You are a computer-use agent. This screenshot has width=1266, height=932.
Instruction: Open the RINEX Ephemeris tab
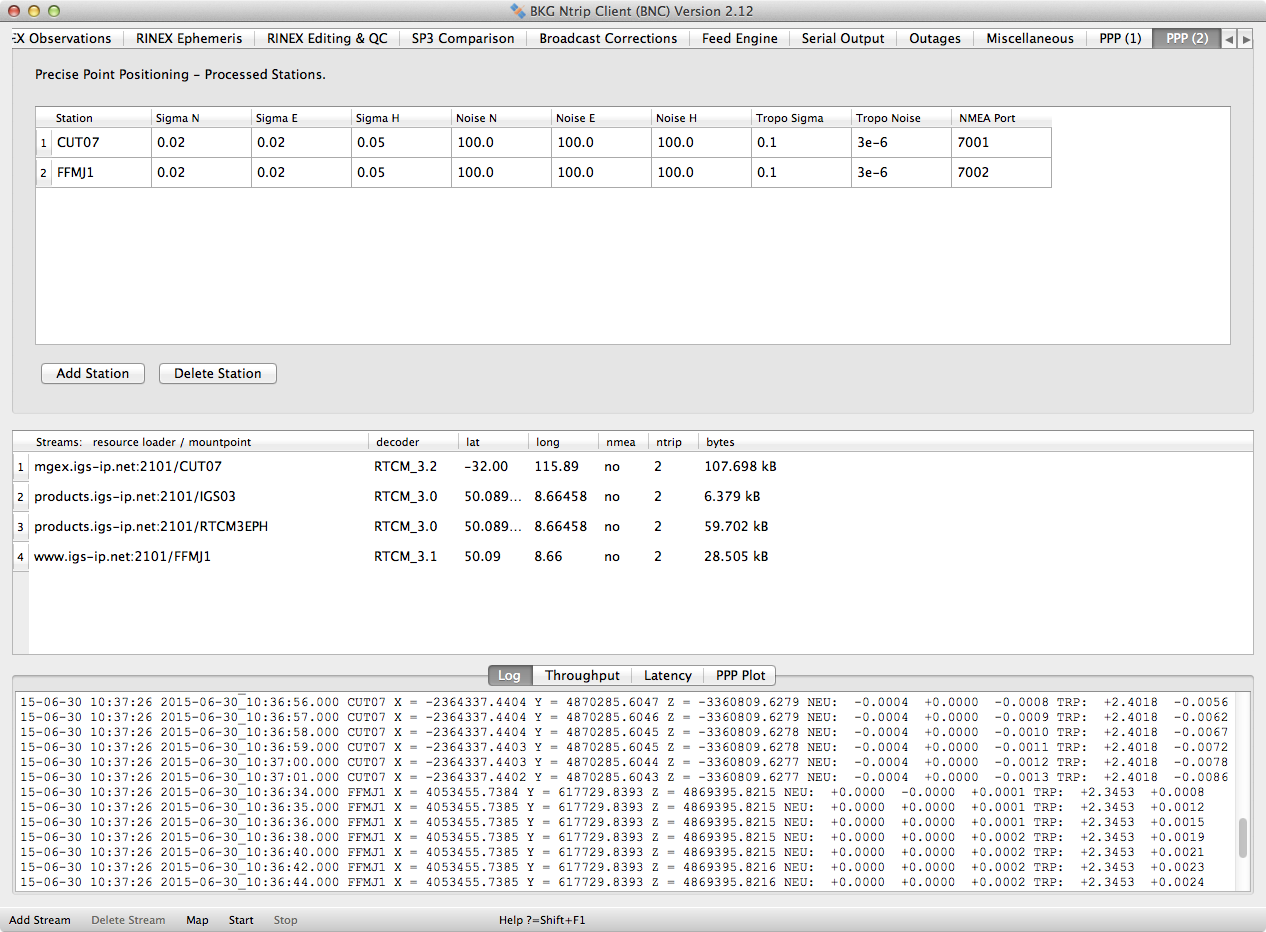pyautogui.click(x=188, y=38)
